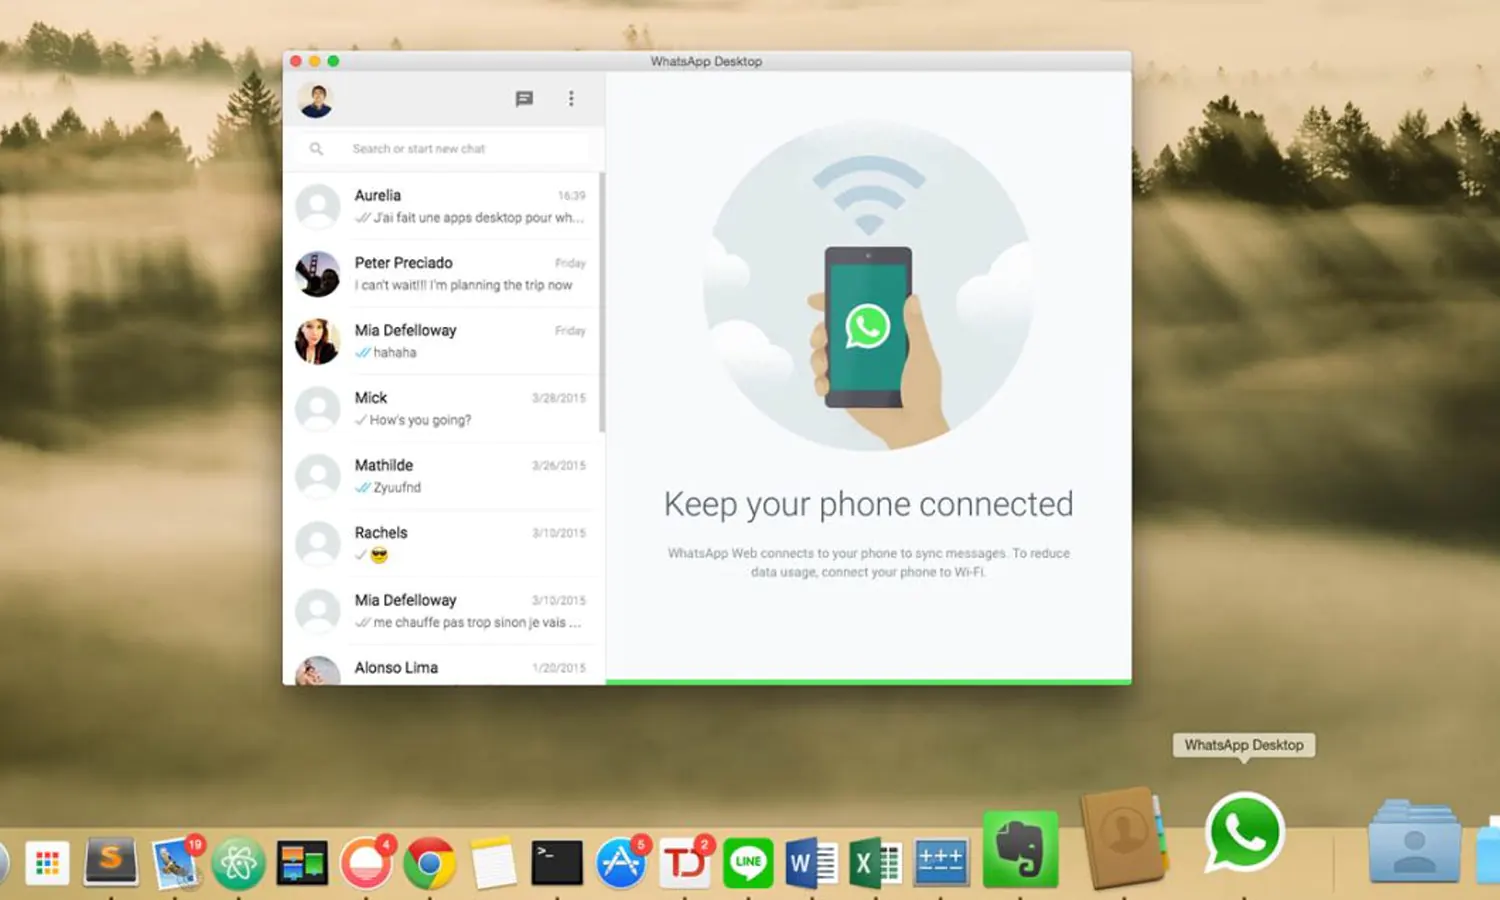Launch Microsoft Excel from the Dock
This screenshot has height=900, width=1500.
coord(875,862)
